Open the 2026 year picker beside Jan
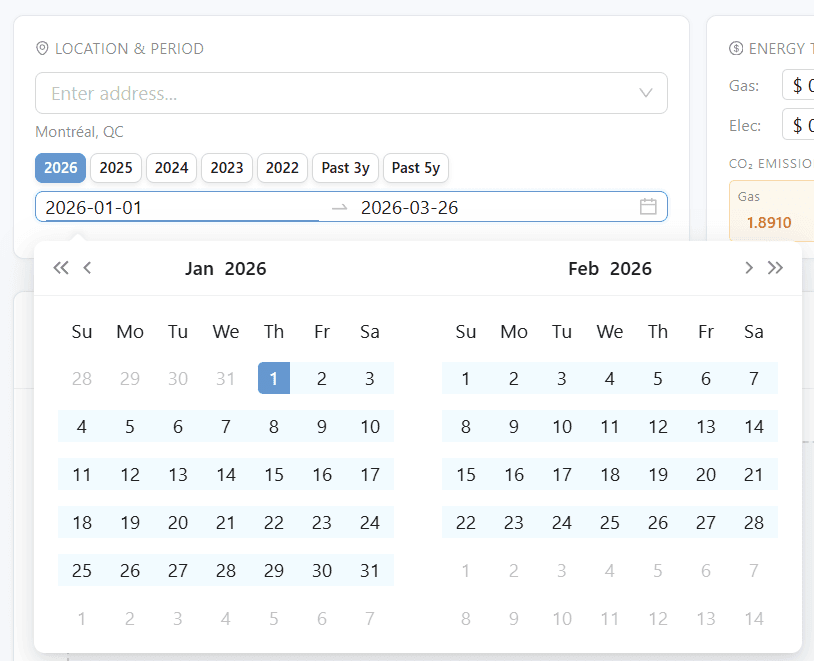The image size is (814, 661). 246,268
